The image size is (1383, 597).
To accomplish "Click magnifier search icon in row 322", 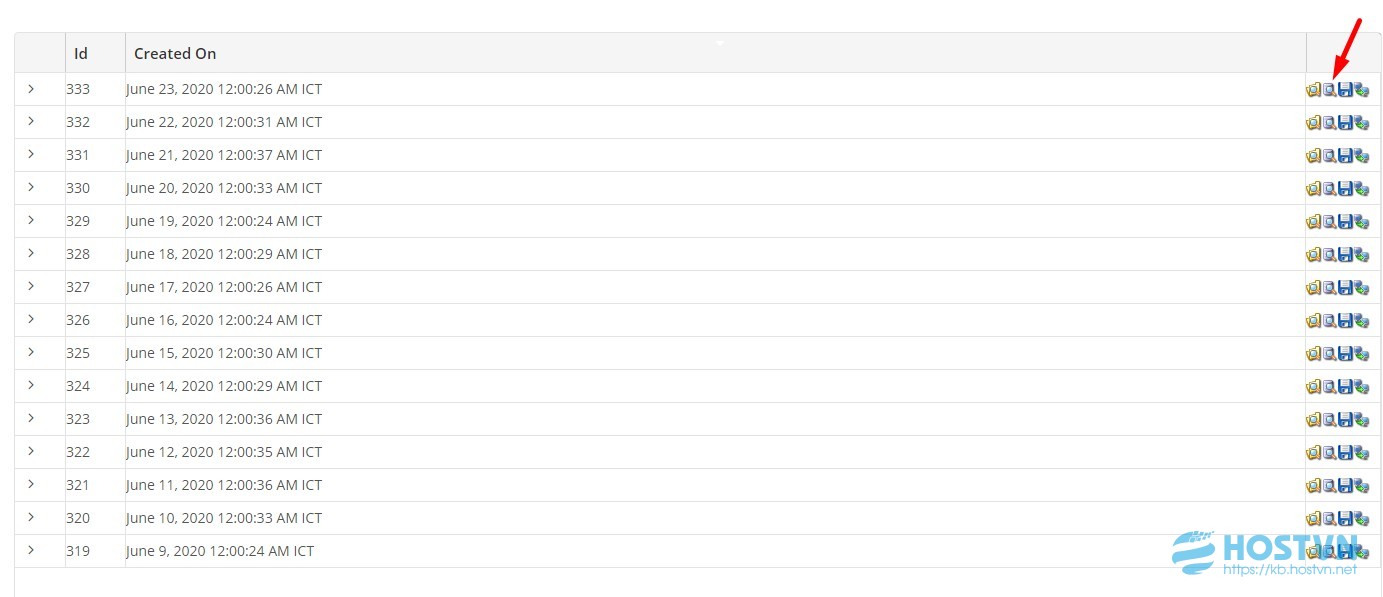I will point(1329,453).
